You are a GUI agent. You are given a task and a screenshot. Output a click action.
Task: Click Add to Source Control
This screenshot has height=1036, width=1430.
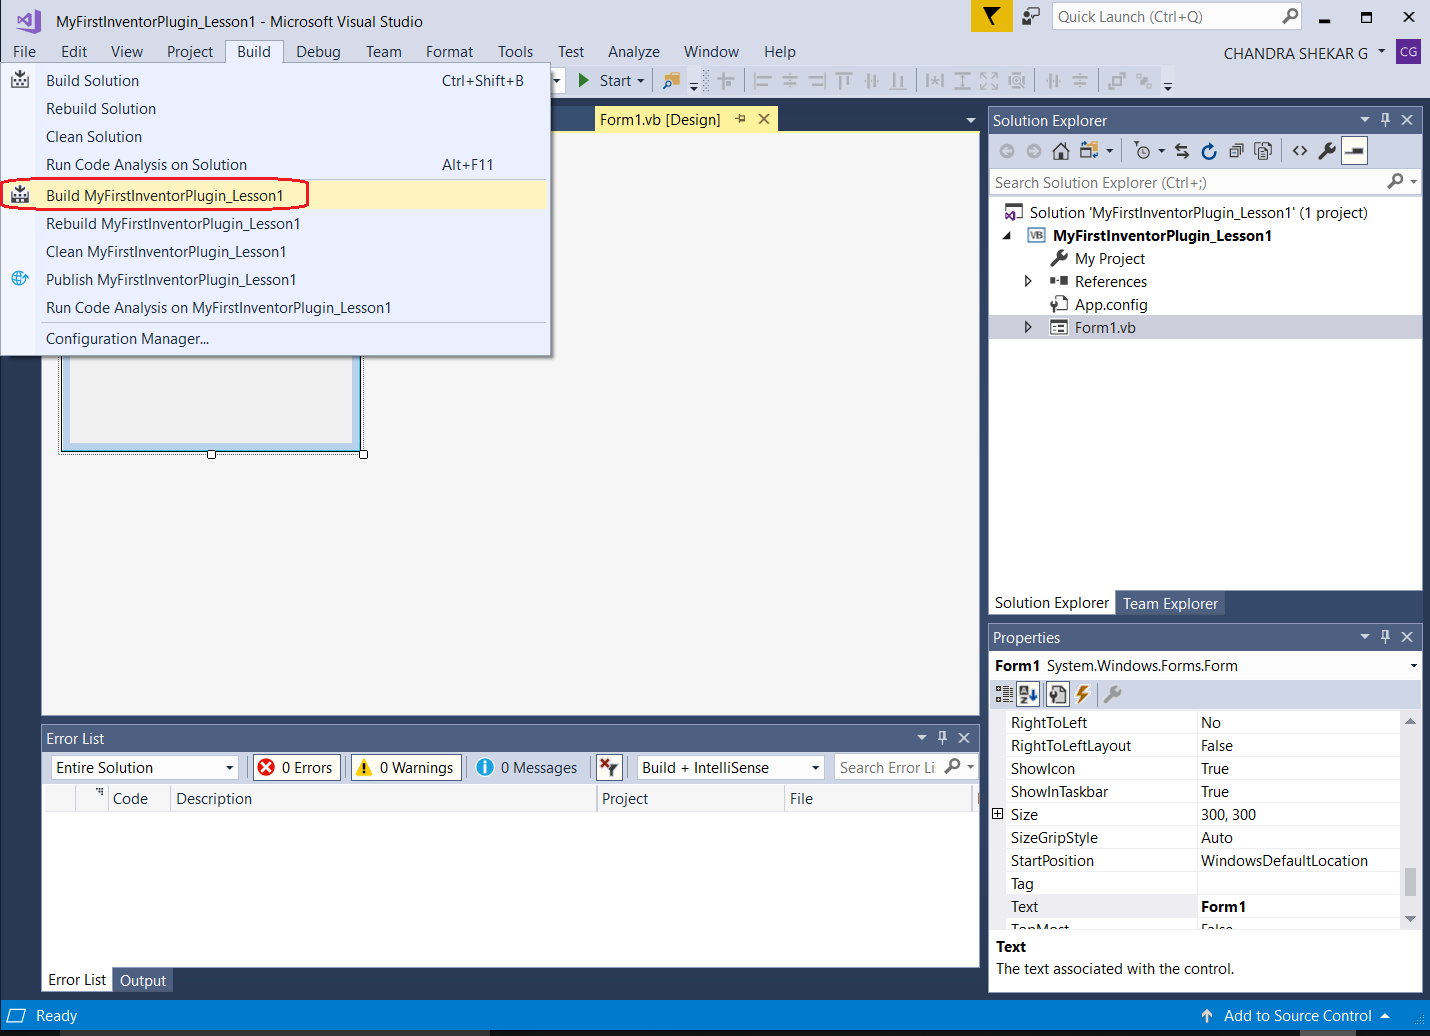click(x=1290, y=1015)
